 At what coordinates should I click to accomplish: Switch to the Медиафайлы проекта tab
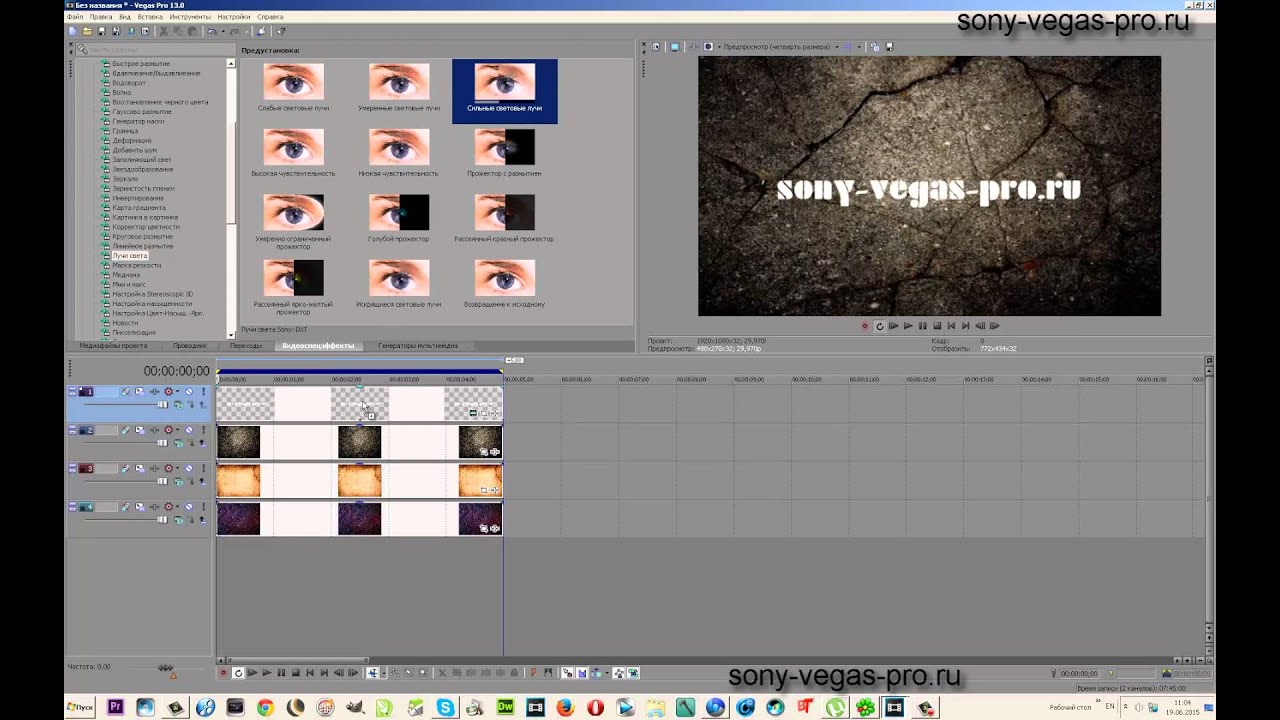point(113,346)
